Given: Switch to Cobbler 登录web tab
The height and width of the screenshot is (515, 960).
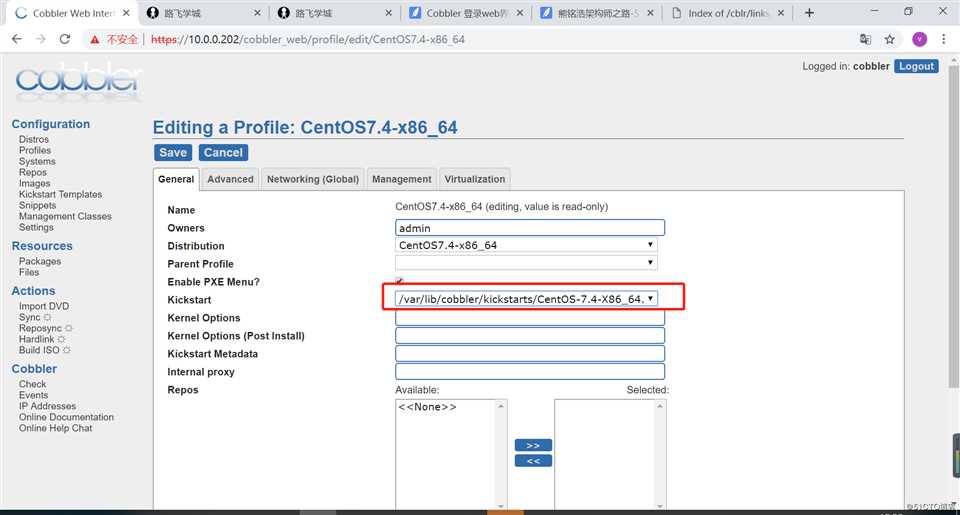Looking at the screenshot, I should pos(467,13).
